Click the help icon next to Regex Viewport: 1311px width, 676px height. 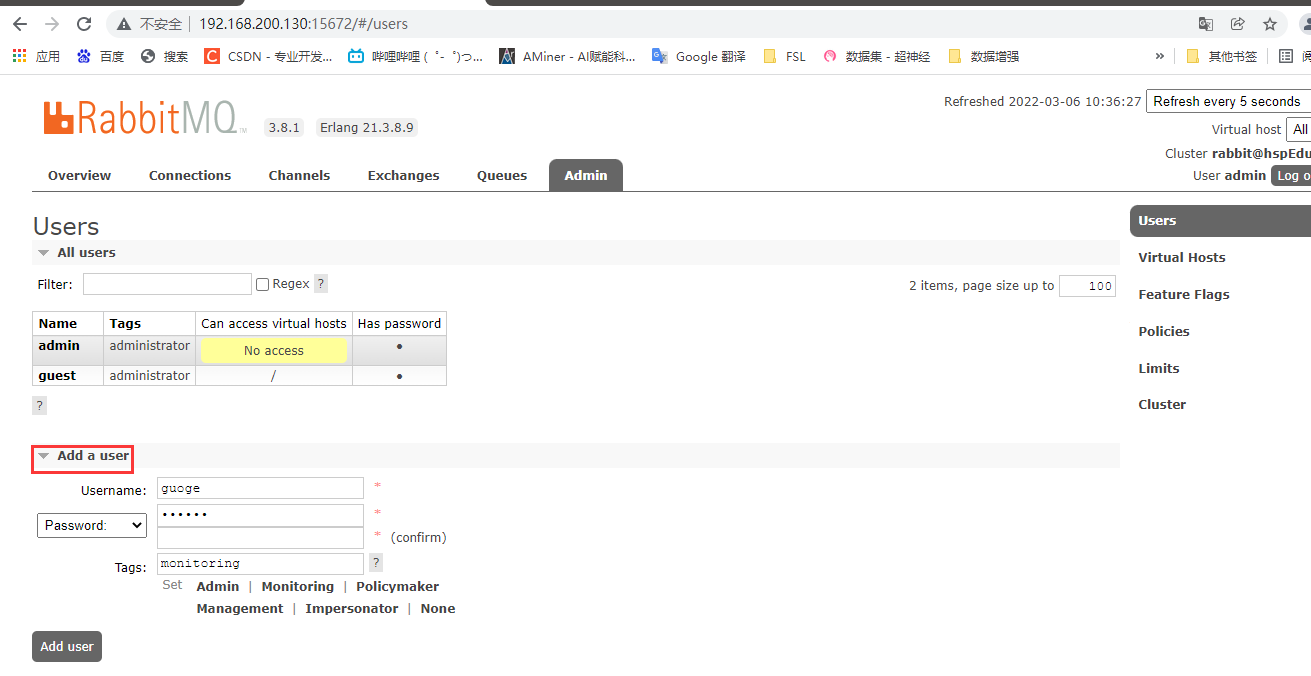coord(321,284)
